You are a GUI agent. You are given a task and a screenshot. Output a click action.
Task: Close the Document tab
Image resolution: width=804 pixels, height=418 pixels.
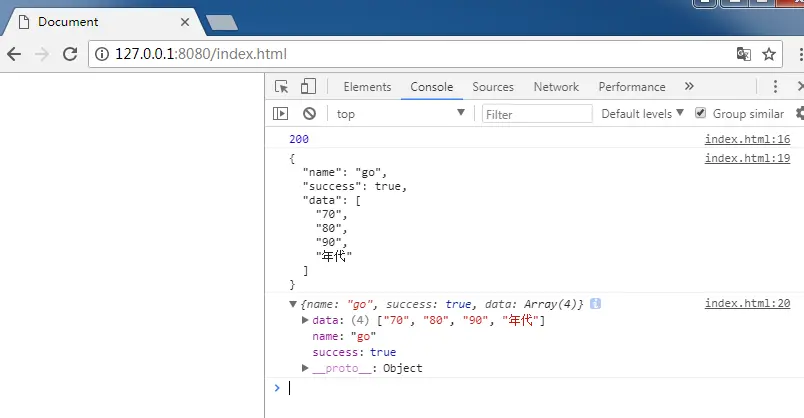(x=185, y=22)
